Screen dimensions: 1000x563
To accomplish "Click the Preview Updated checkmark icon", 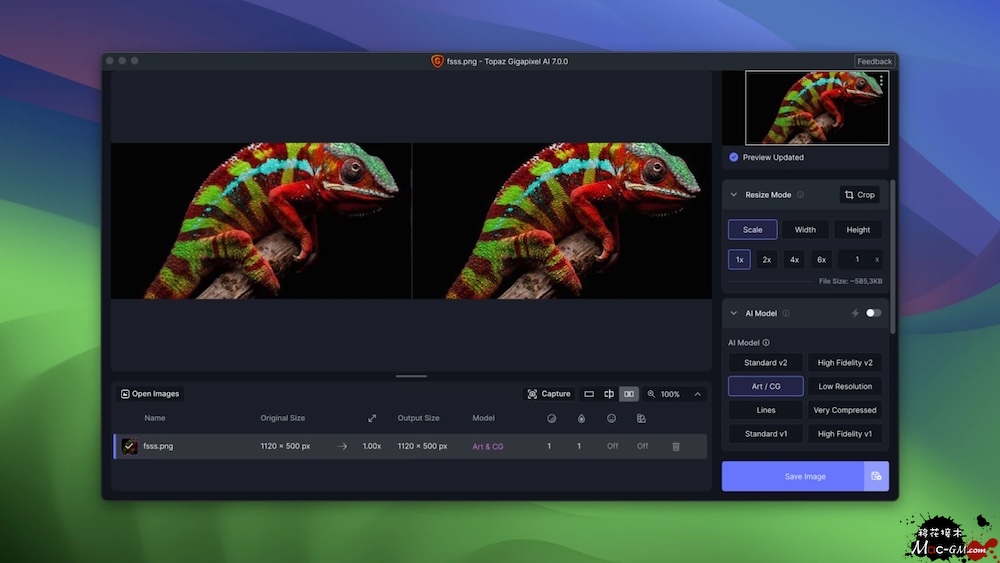I will [733, 157].
